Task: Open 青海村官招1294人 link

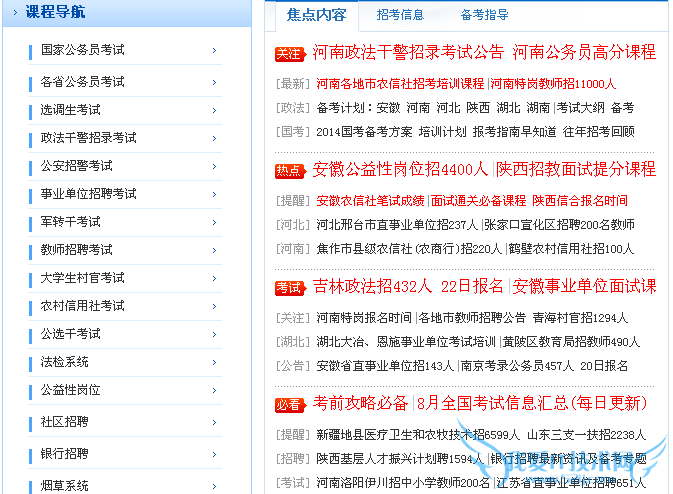Action: 580,318
